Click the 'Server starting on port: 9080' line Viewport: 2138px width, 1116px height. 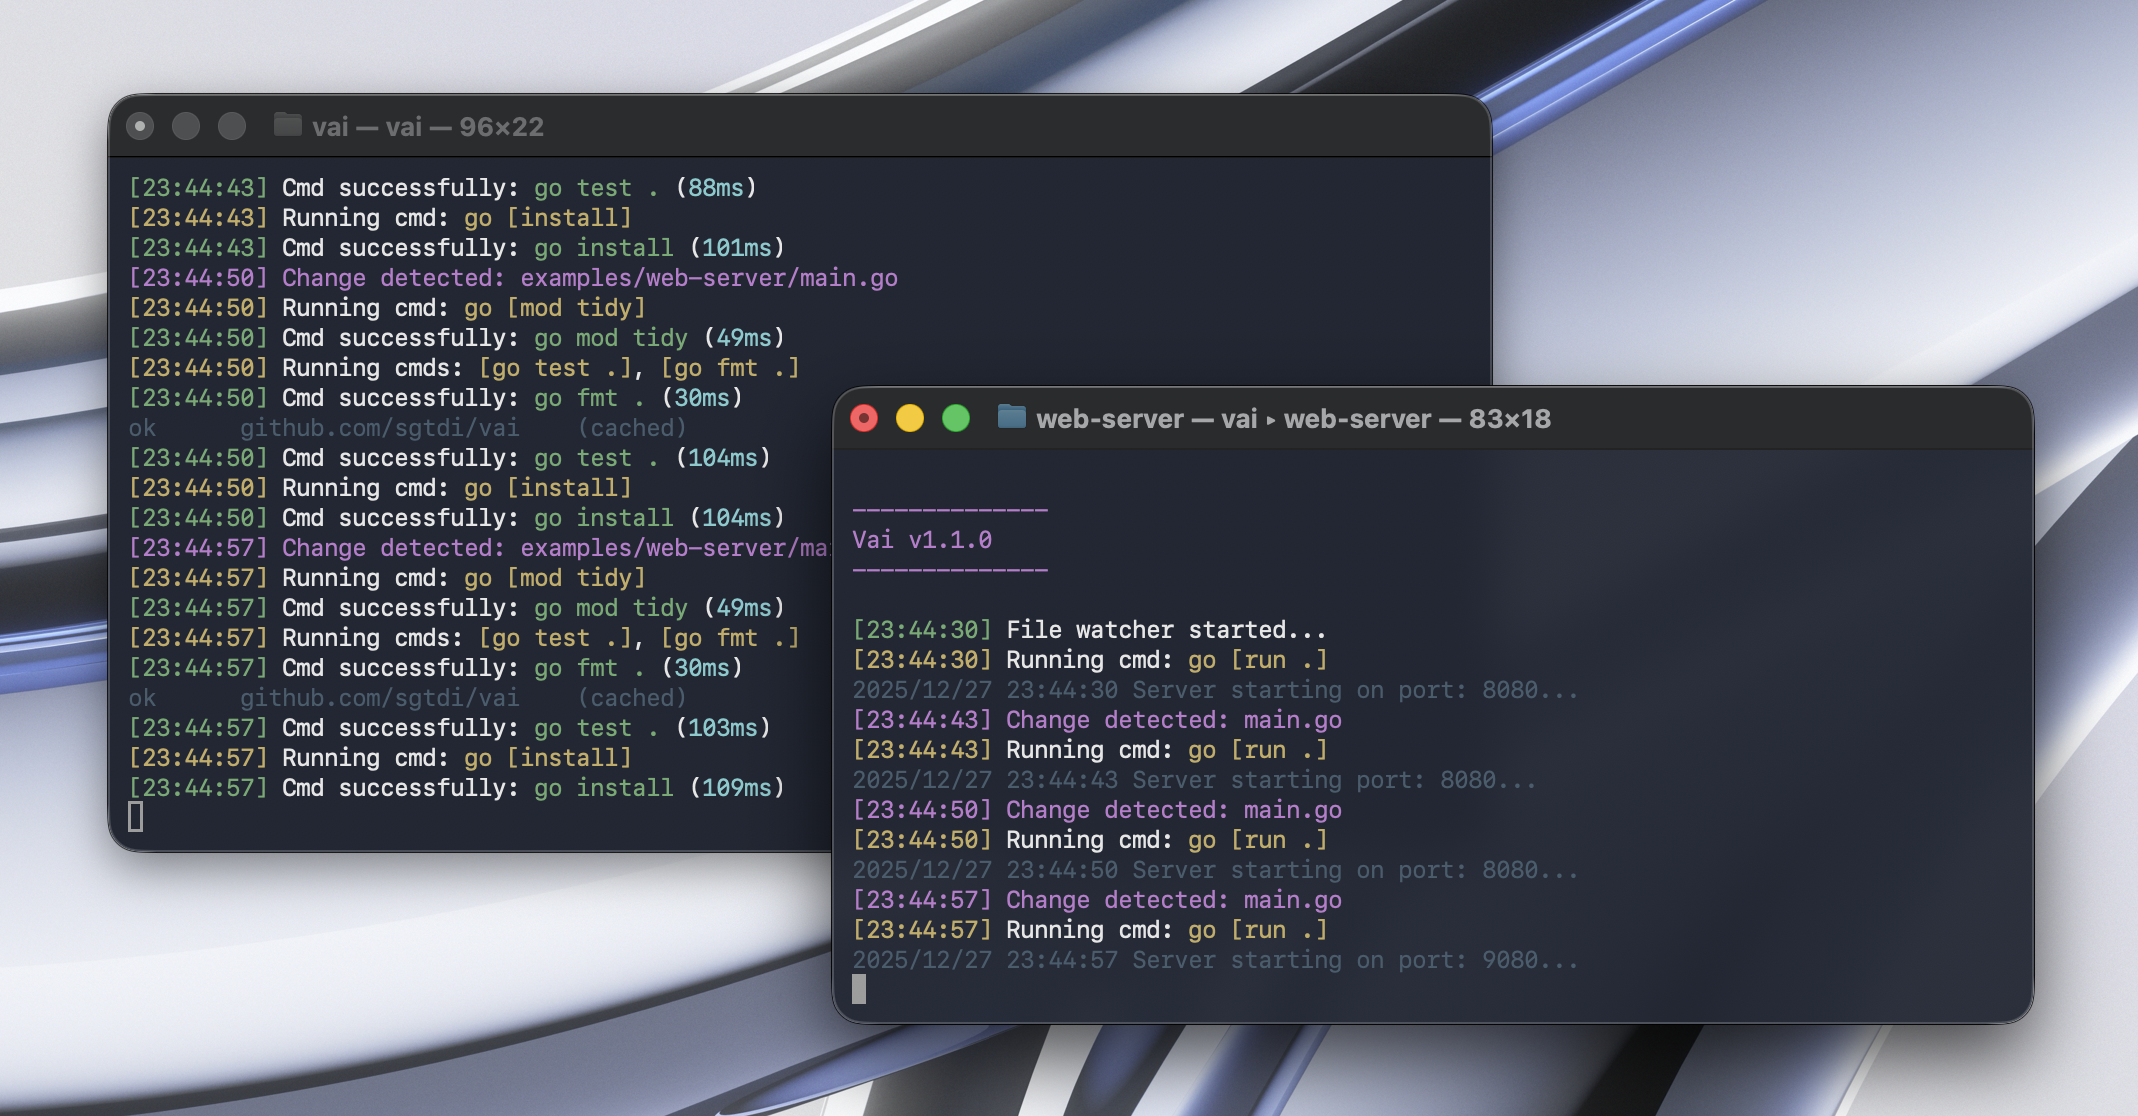pos(1215,960)
